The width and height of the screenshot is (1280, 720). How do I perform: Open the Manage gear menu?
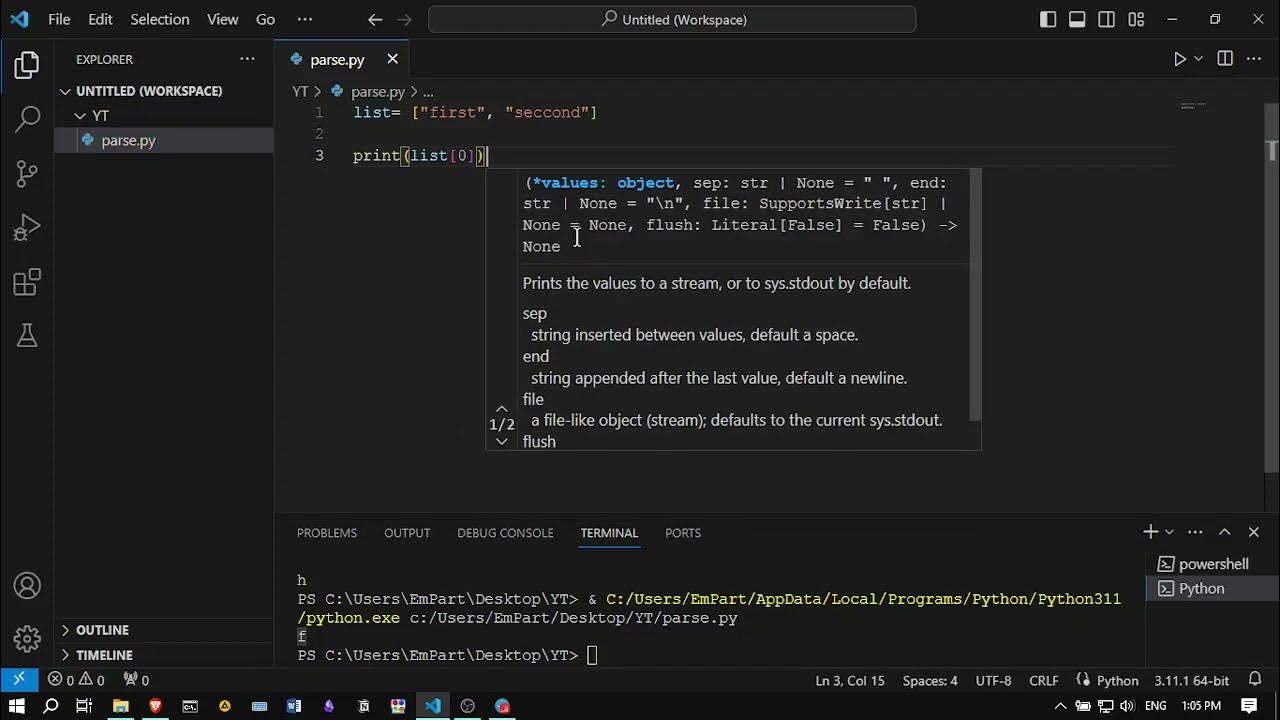27,638
